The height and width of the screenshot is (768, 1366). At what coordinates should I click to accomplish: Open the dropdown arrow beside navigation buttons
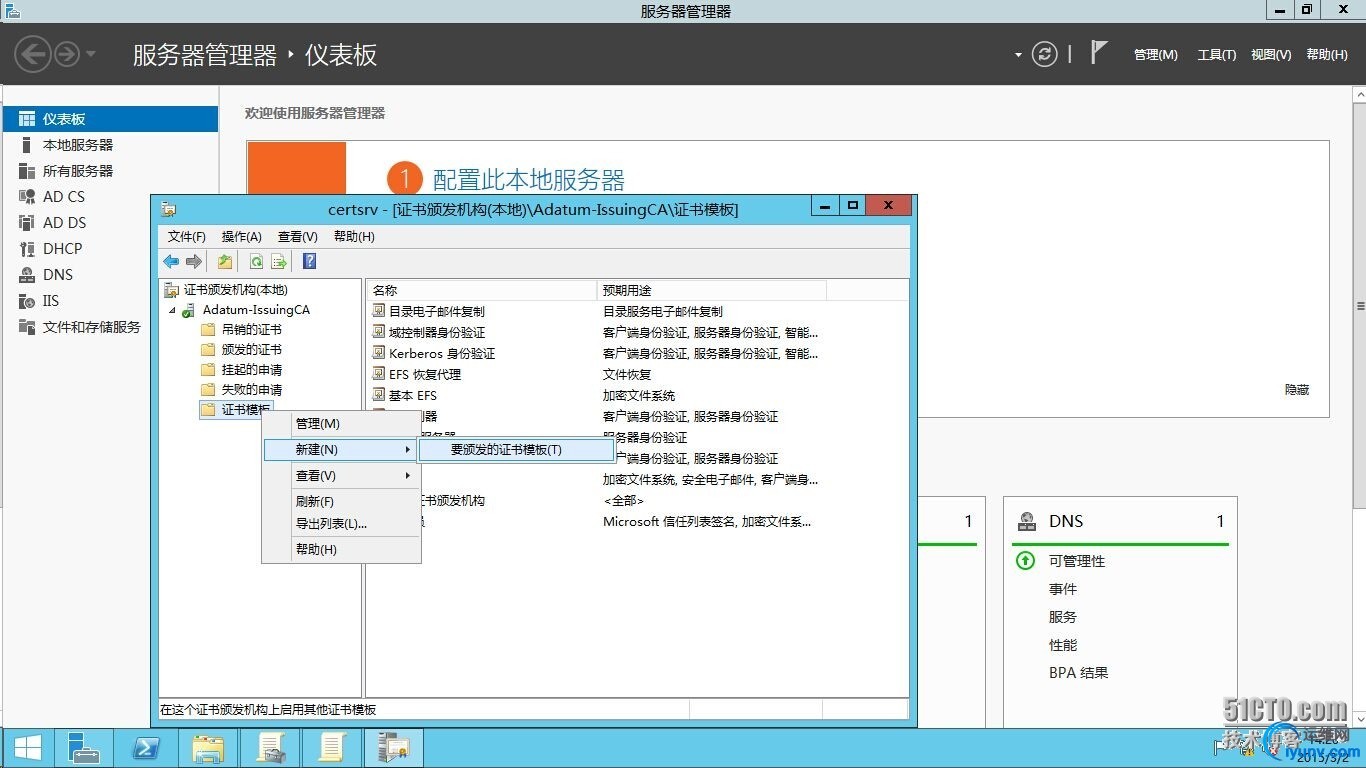coord(91,55)
